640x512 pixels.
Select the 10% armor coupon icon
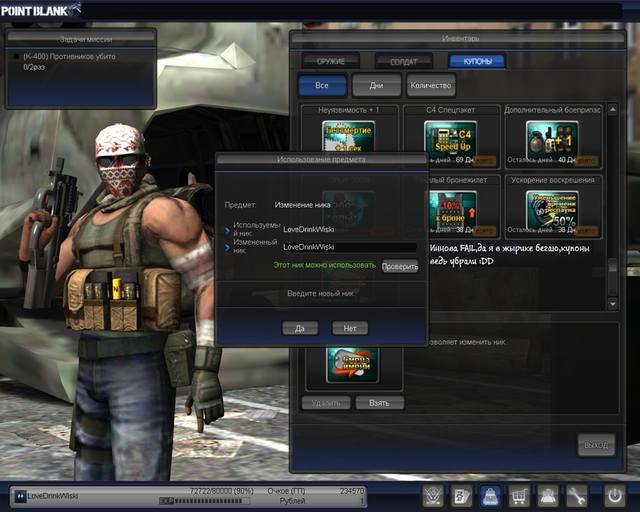[x=453, y=211]
